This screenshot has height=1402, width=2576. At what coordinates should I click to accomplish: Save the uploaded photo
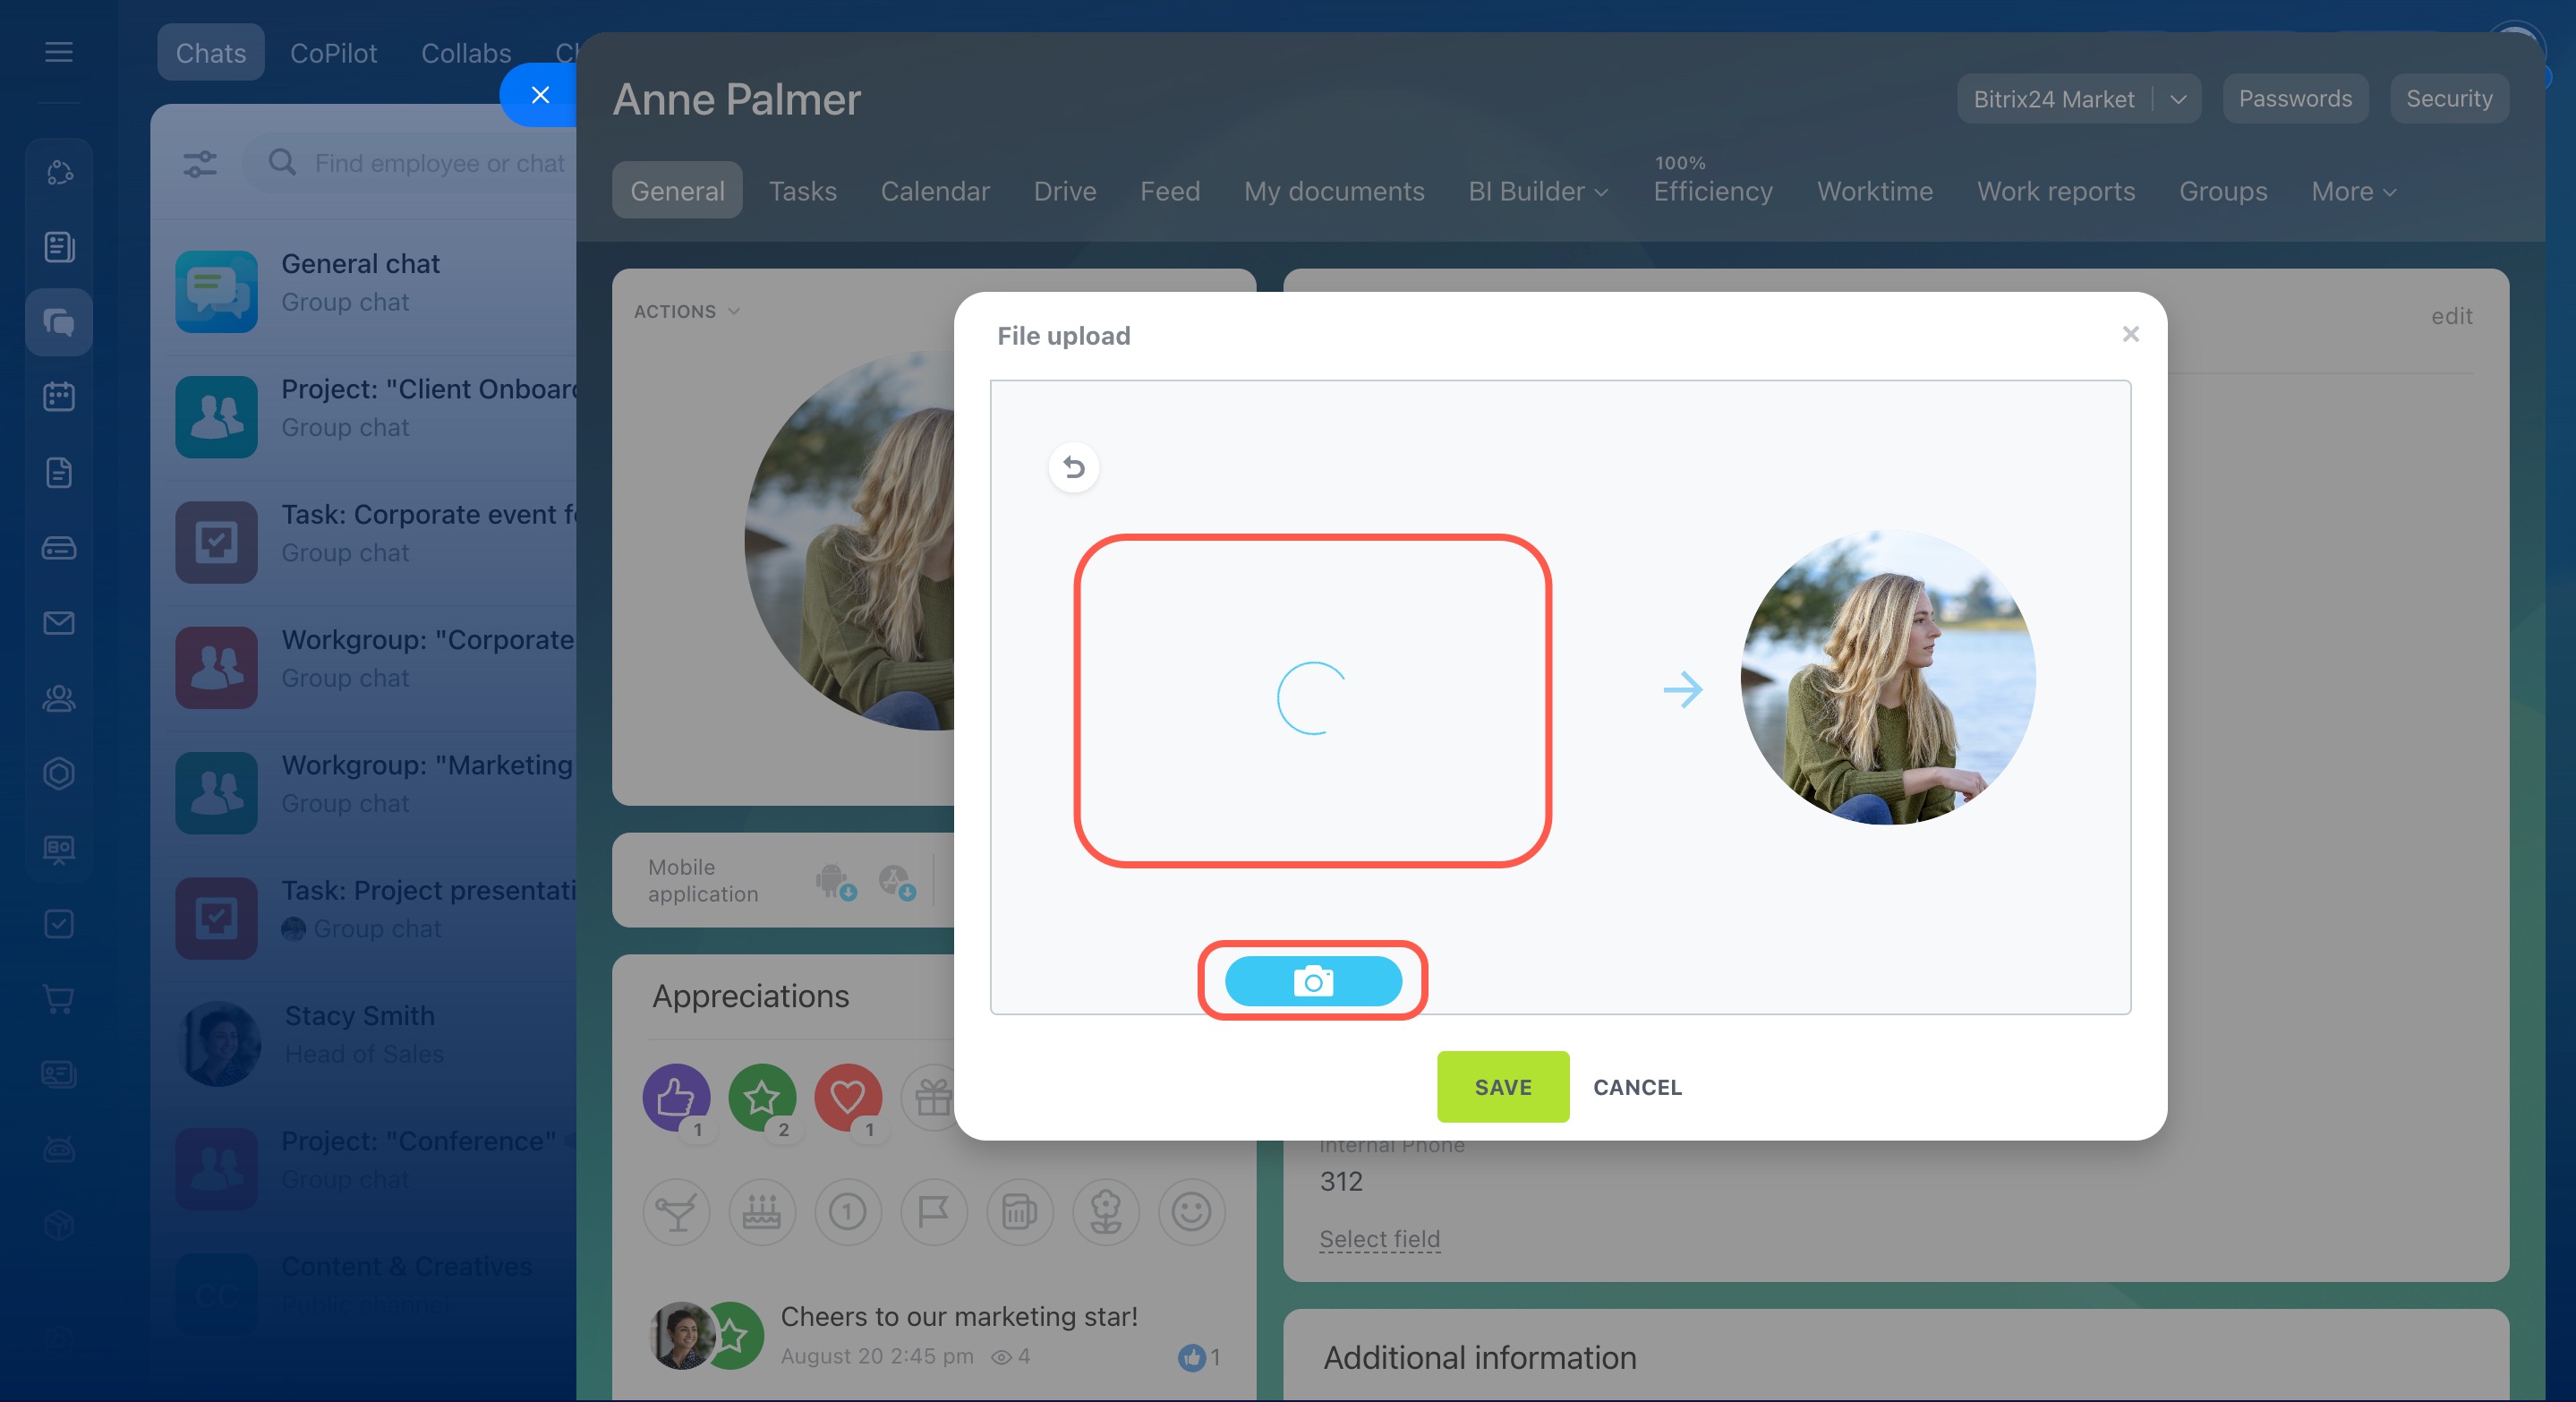(x=1503, y=1087)
